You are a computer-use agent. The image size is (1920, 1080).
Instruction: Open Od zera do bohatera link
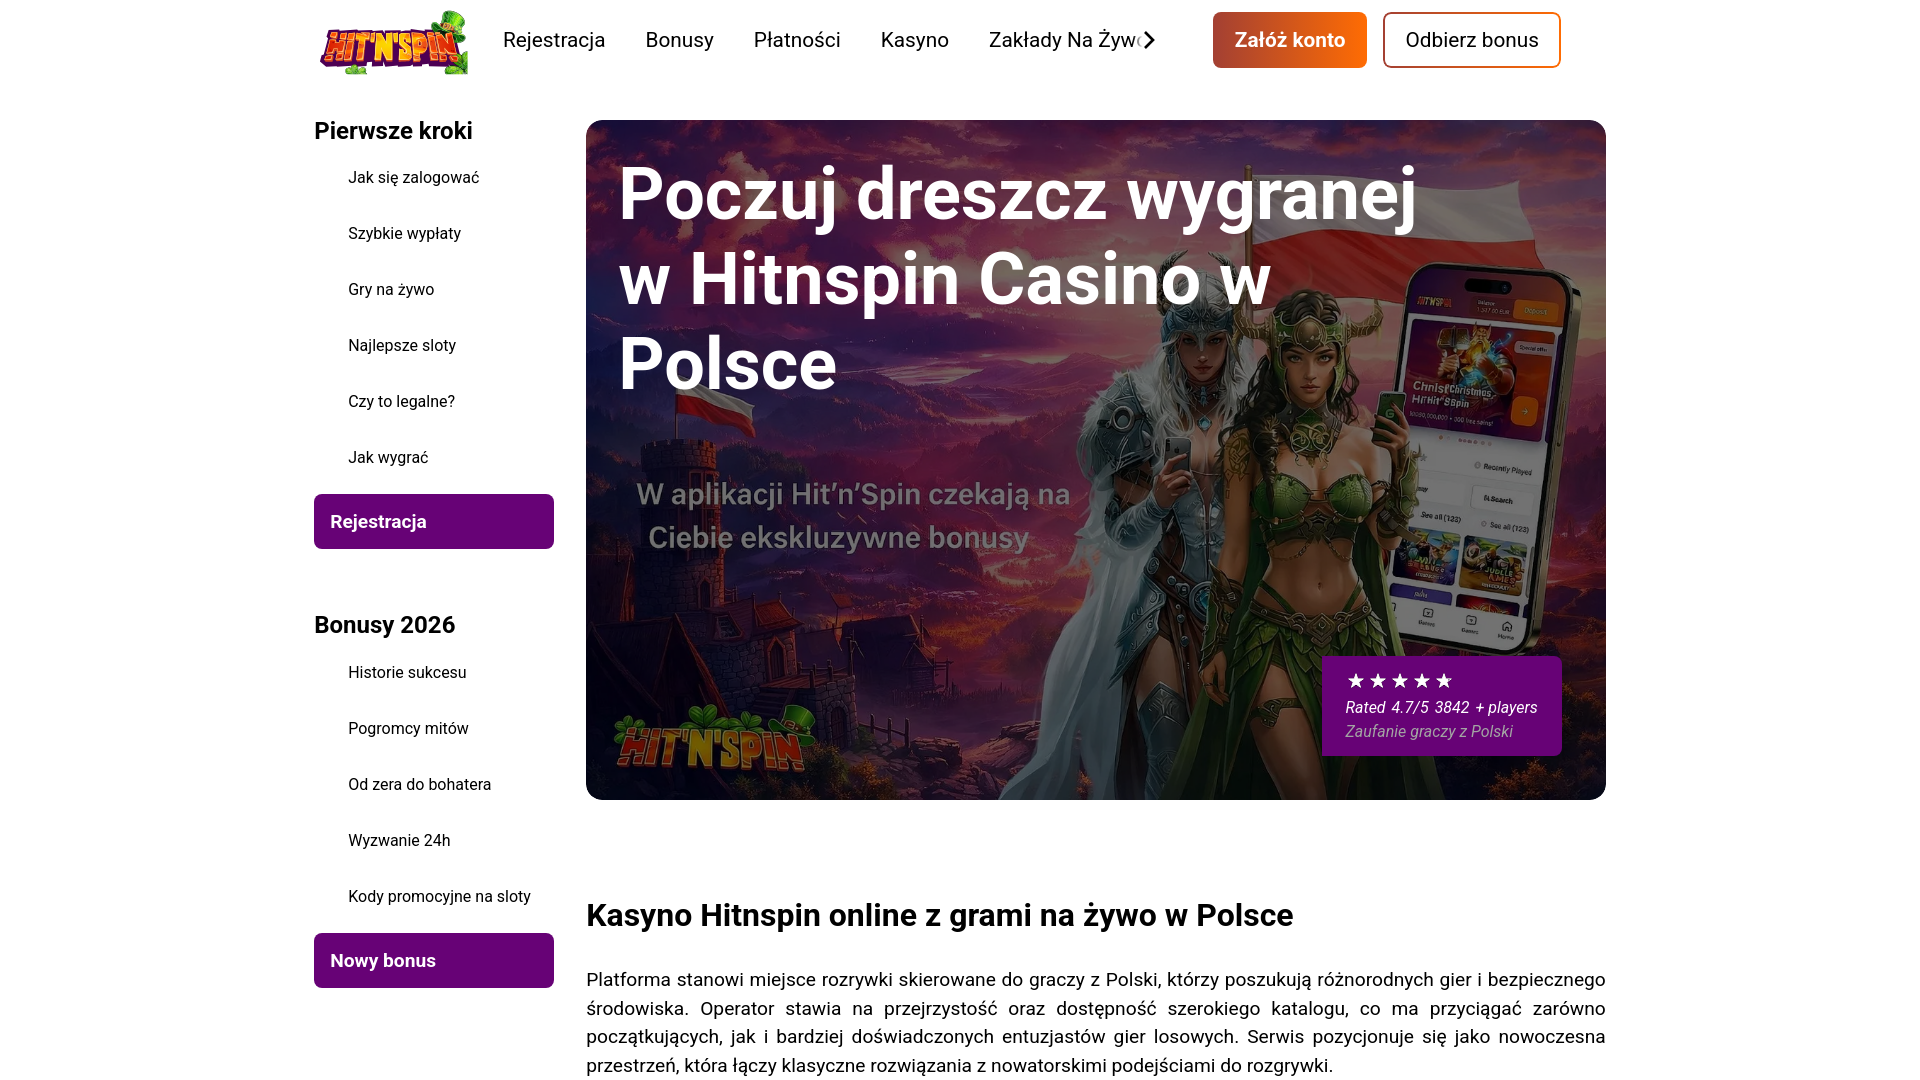419,785
